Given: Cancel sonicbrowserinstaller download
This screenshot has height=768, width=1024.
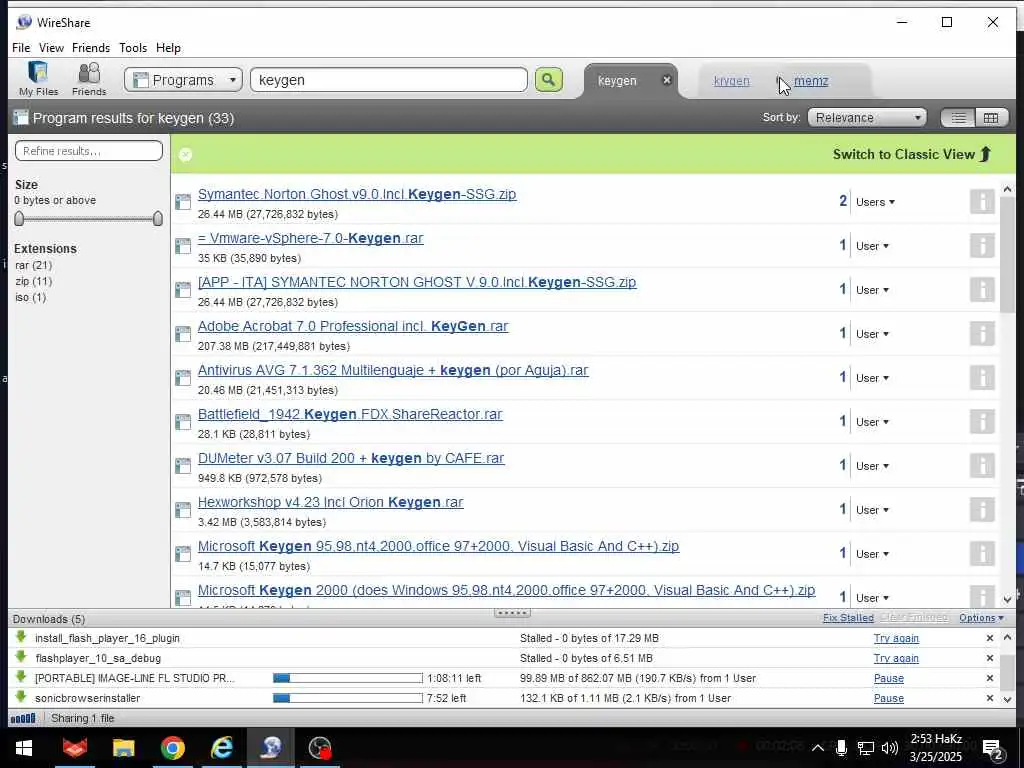Looking at the screenshot, I should (989, 698).
